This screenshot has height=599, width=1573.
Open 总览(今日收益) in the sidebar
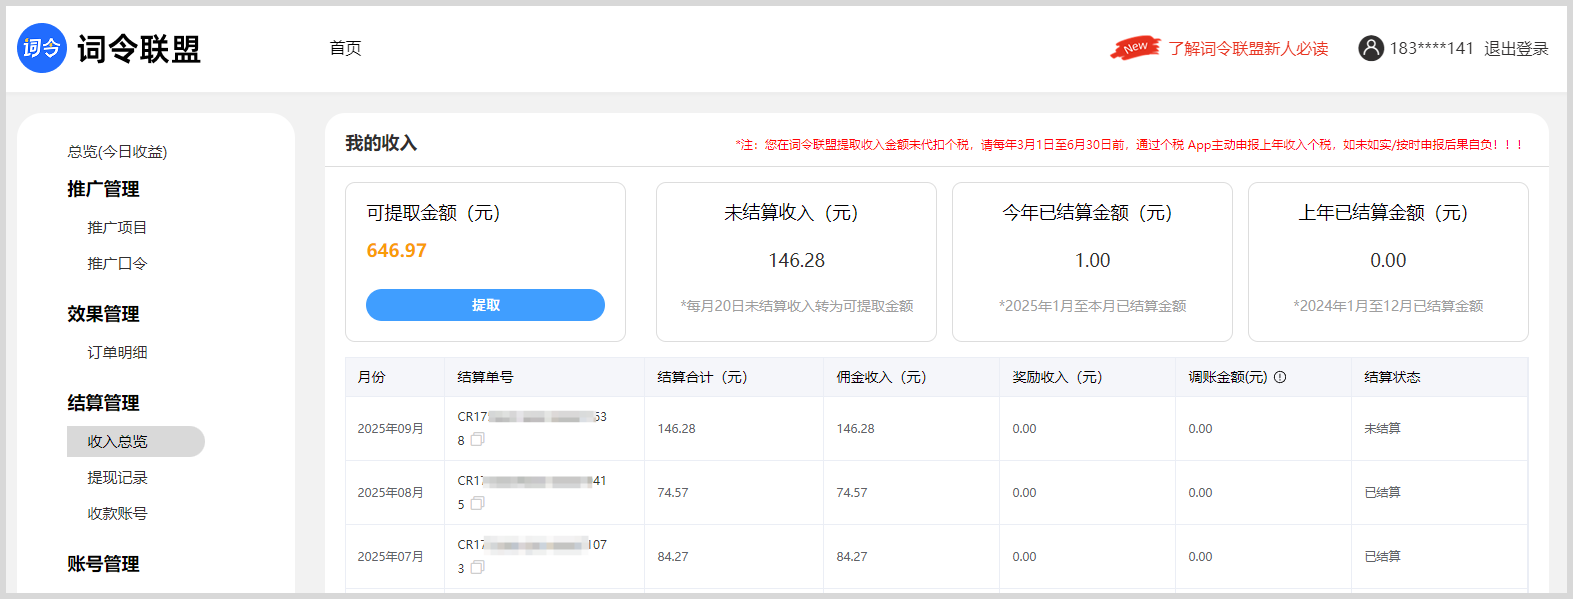click(117, 152)
